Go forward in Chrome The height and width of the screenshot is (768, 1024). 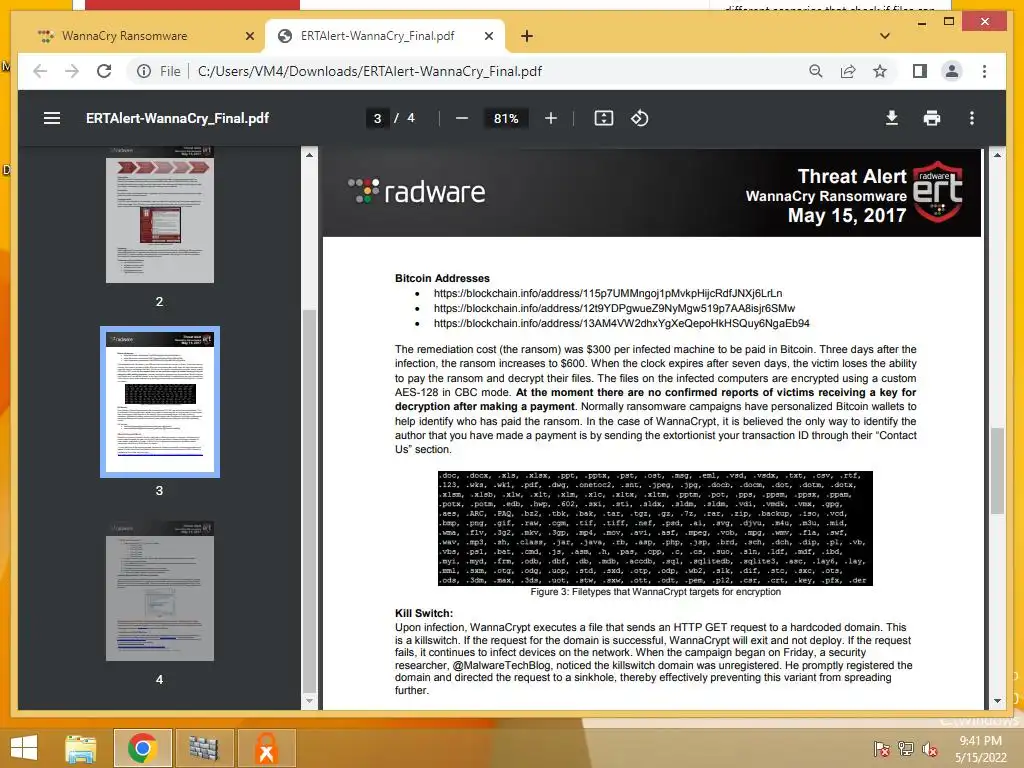(72, 71)
